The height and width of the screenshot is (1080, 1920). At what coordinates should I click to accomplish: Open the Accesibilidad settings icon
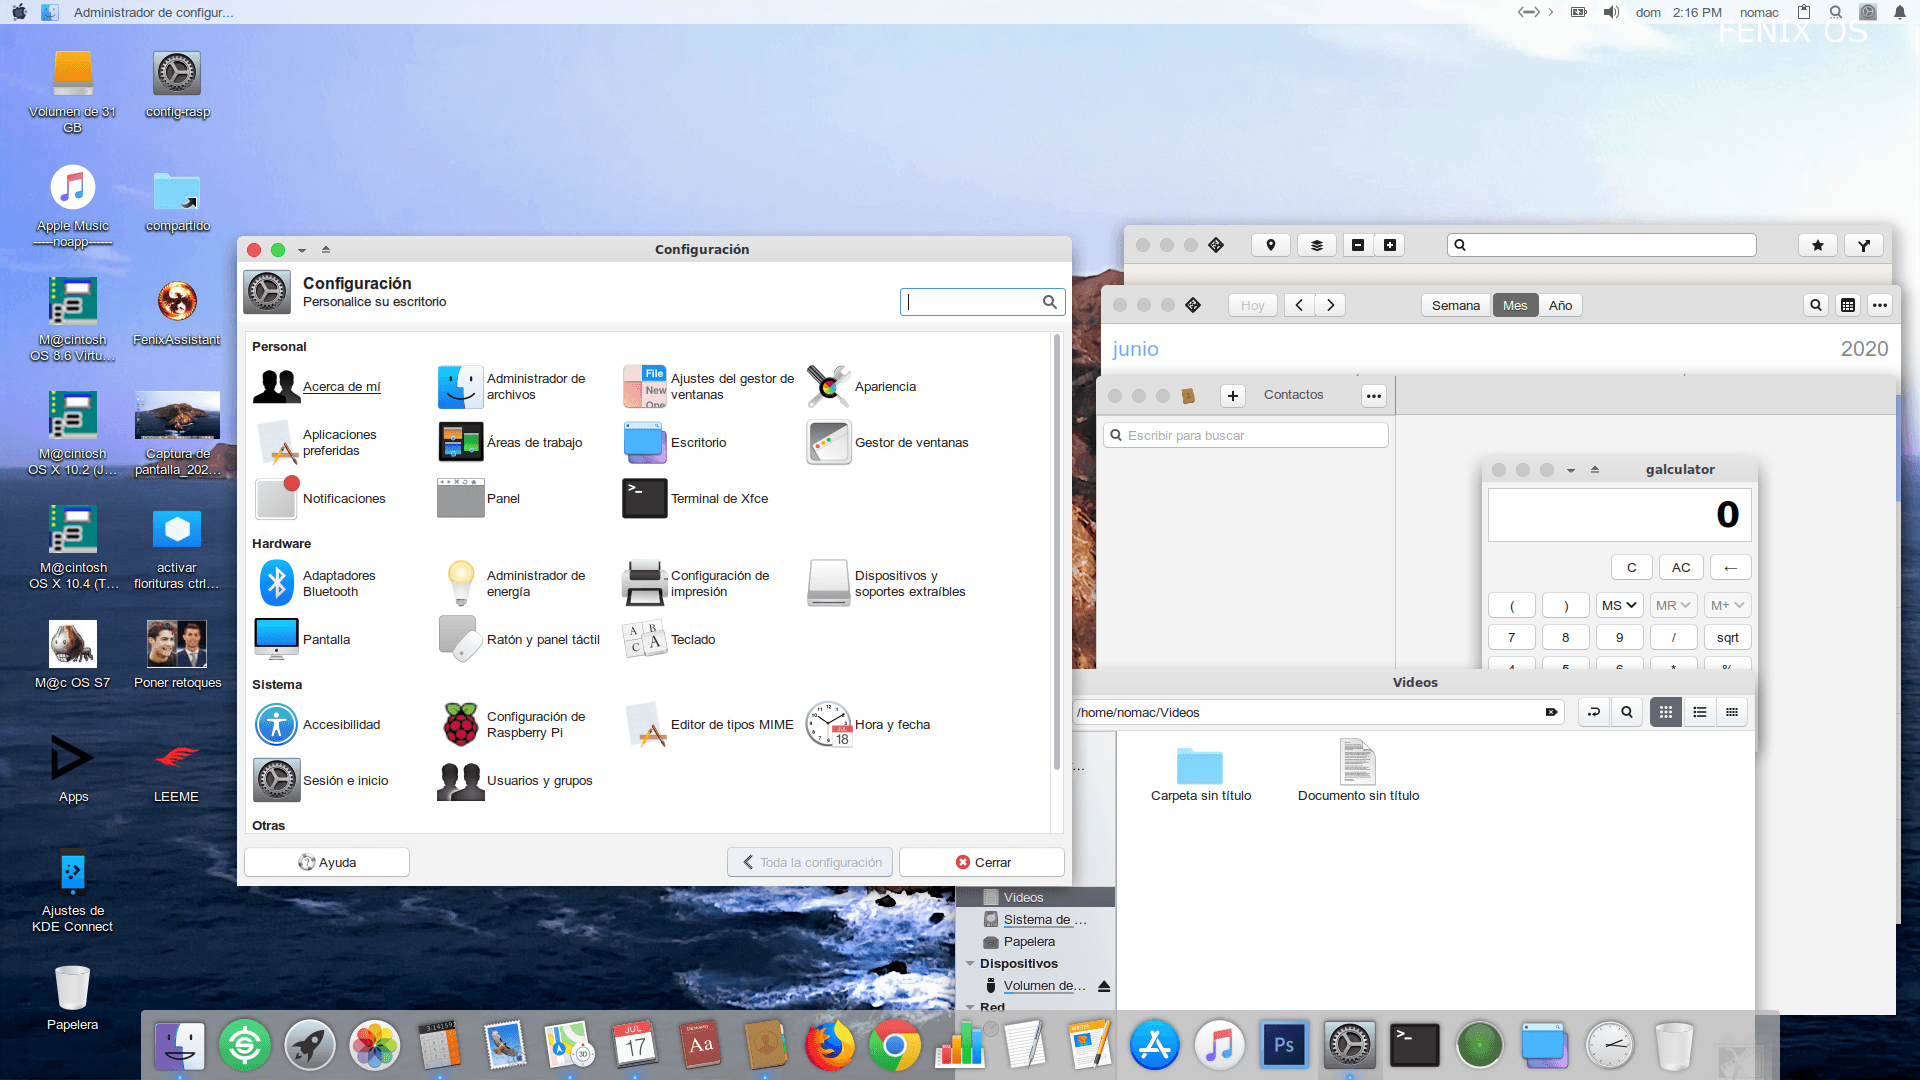coord(276,725)
